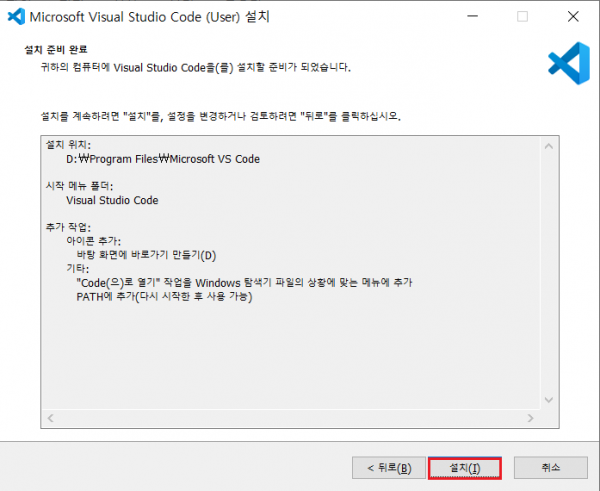Cancel setup with the 취소 button
This screenshot has width=600, height=491.
(x=551, y=468)
